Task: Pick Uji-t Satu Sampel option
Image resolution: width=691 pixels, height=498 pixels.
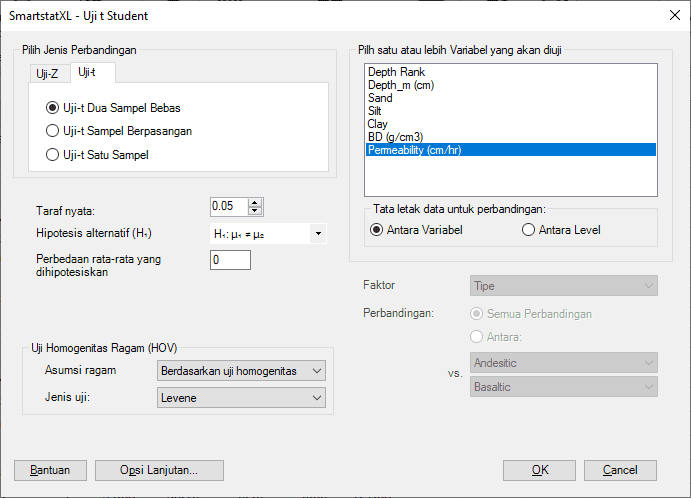Action: [53, 154]
